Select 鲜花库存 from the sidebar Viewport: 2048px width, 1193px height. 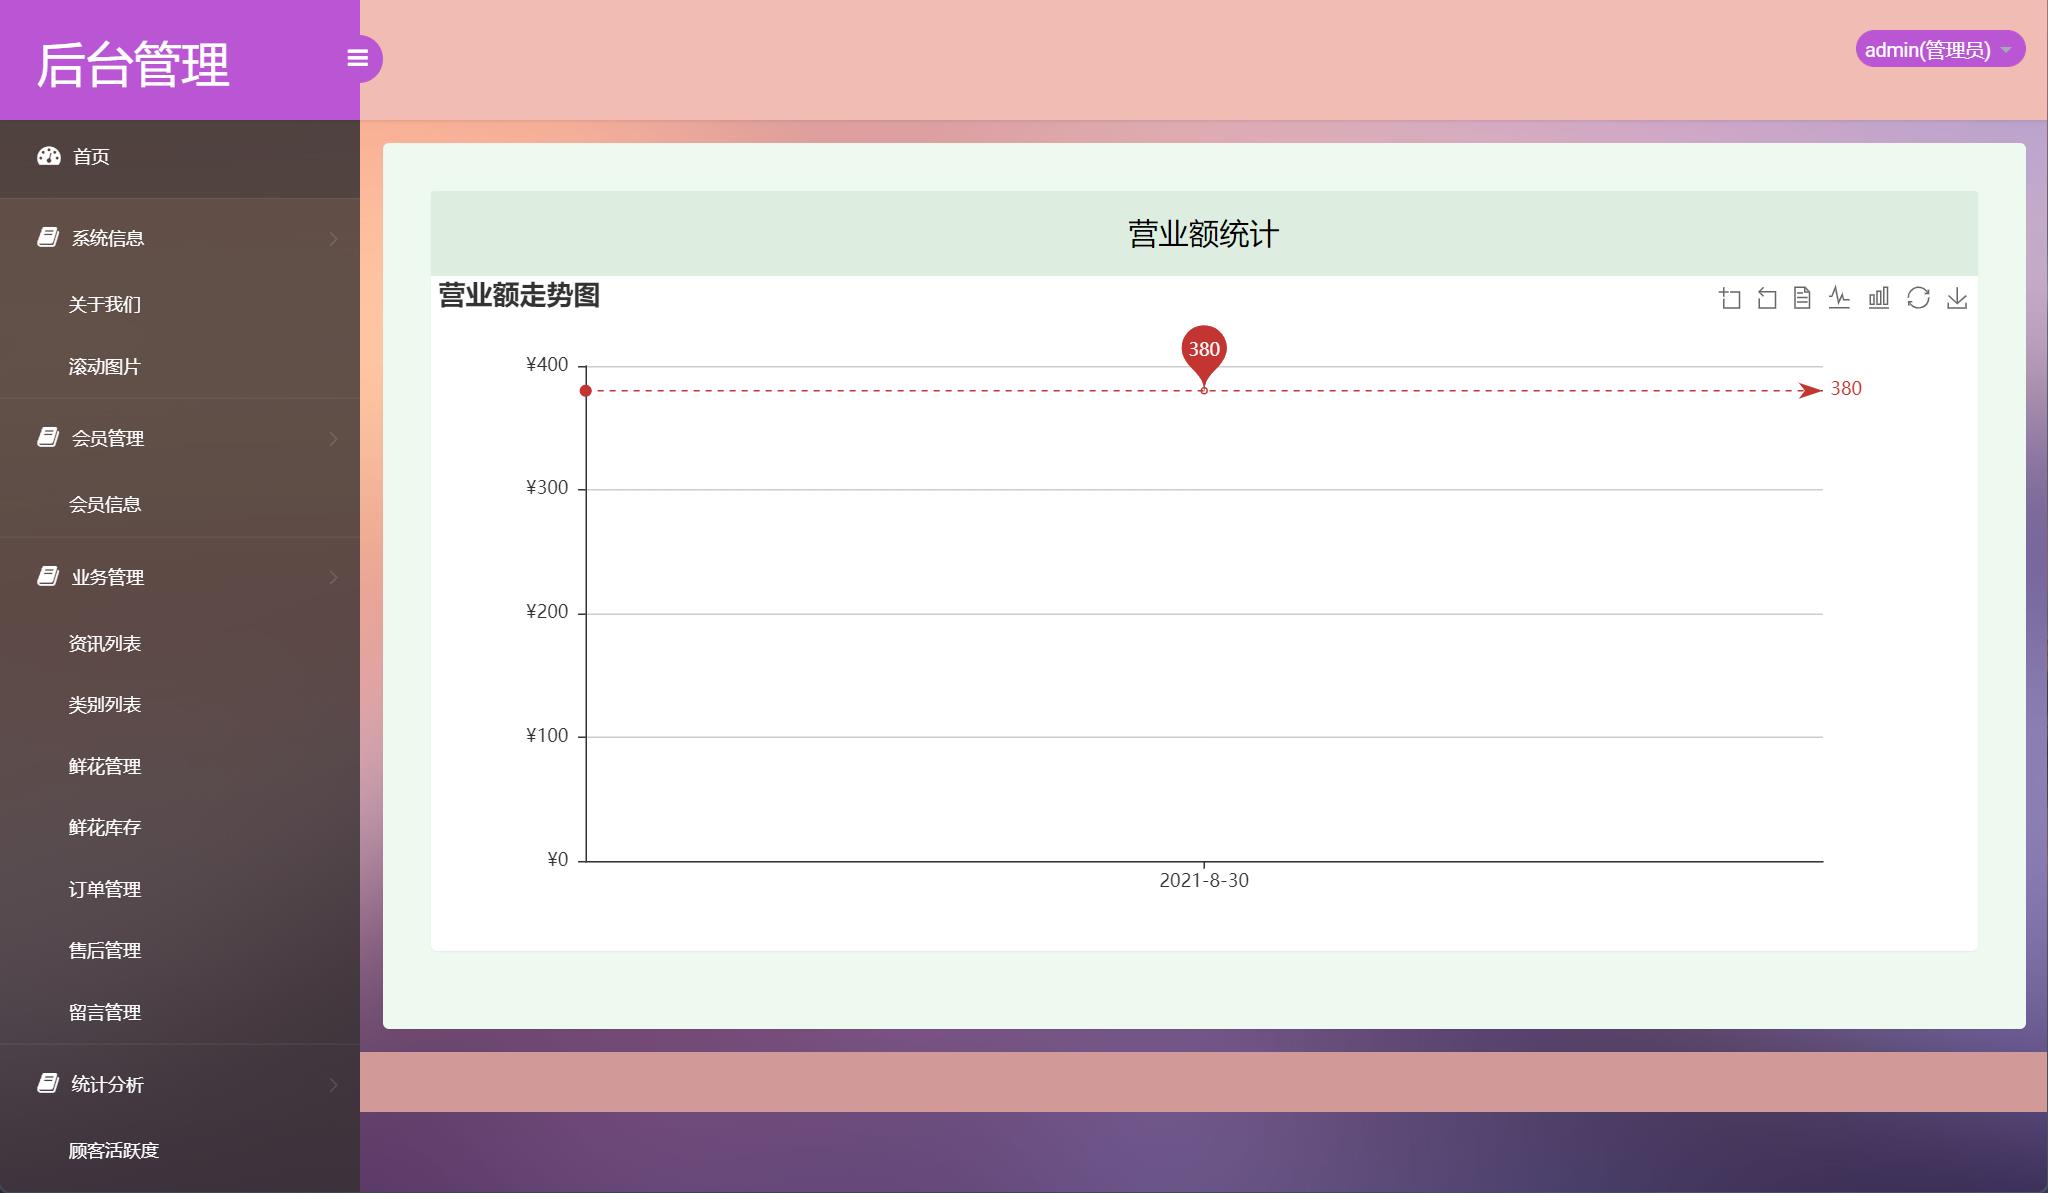click(105, 827)
